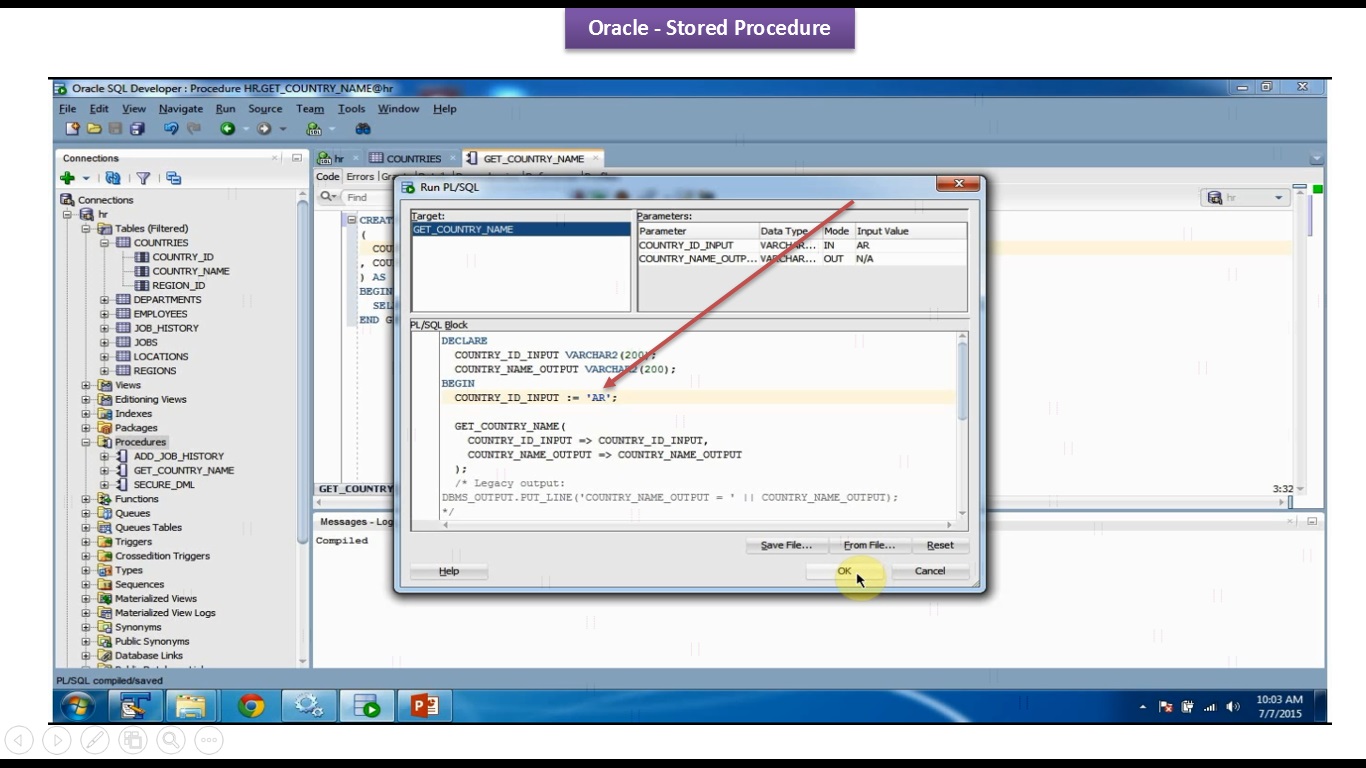The height and width of the screenshot is (768, 1366).
Task: Click the green Back navigation icon
Action: tap(228, 128)
